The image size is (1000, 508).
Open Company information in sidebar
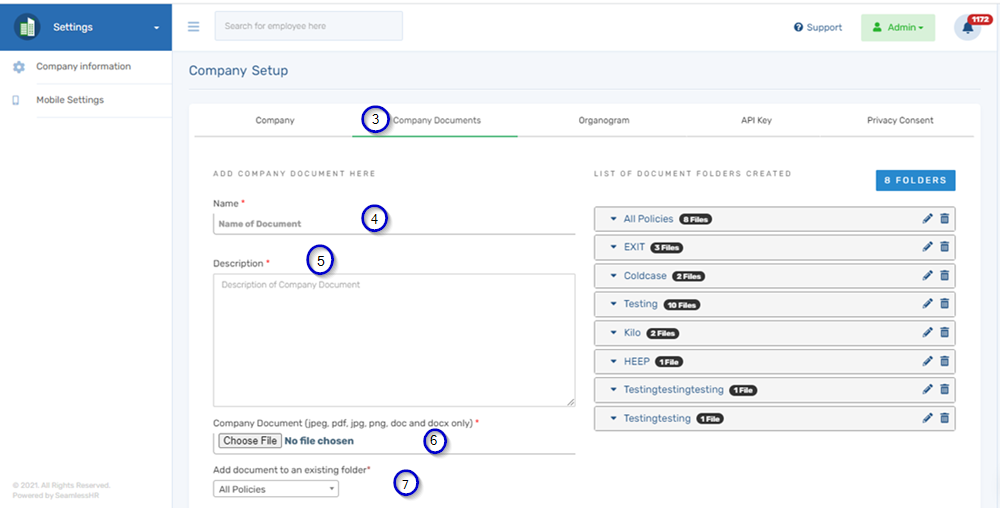pos(84,66)
